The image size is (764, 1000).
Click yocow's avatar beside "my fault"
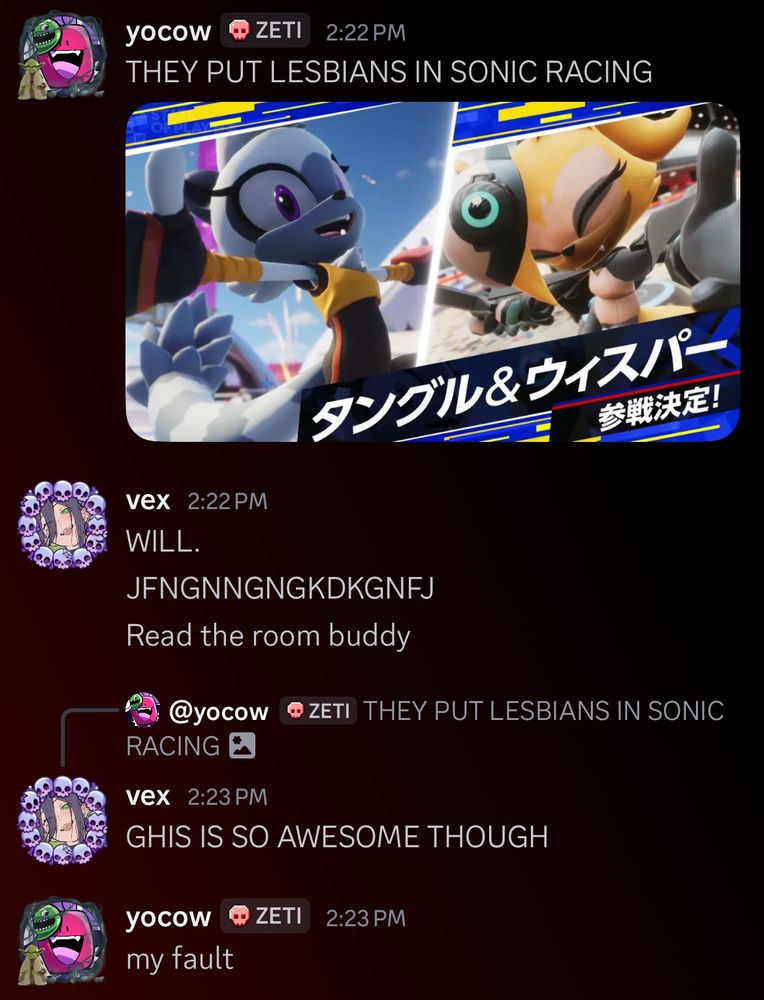click(61, 941)
